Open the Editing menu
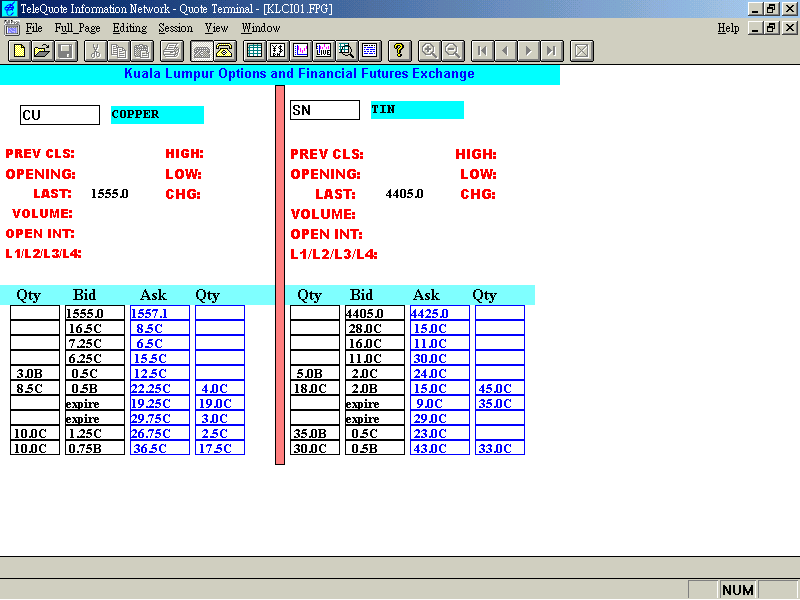The height and width of the screenshot is (600, 800). coord(130,28)
